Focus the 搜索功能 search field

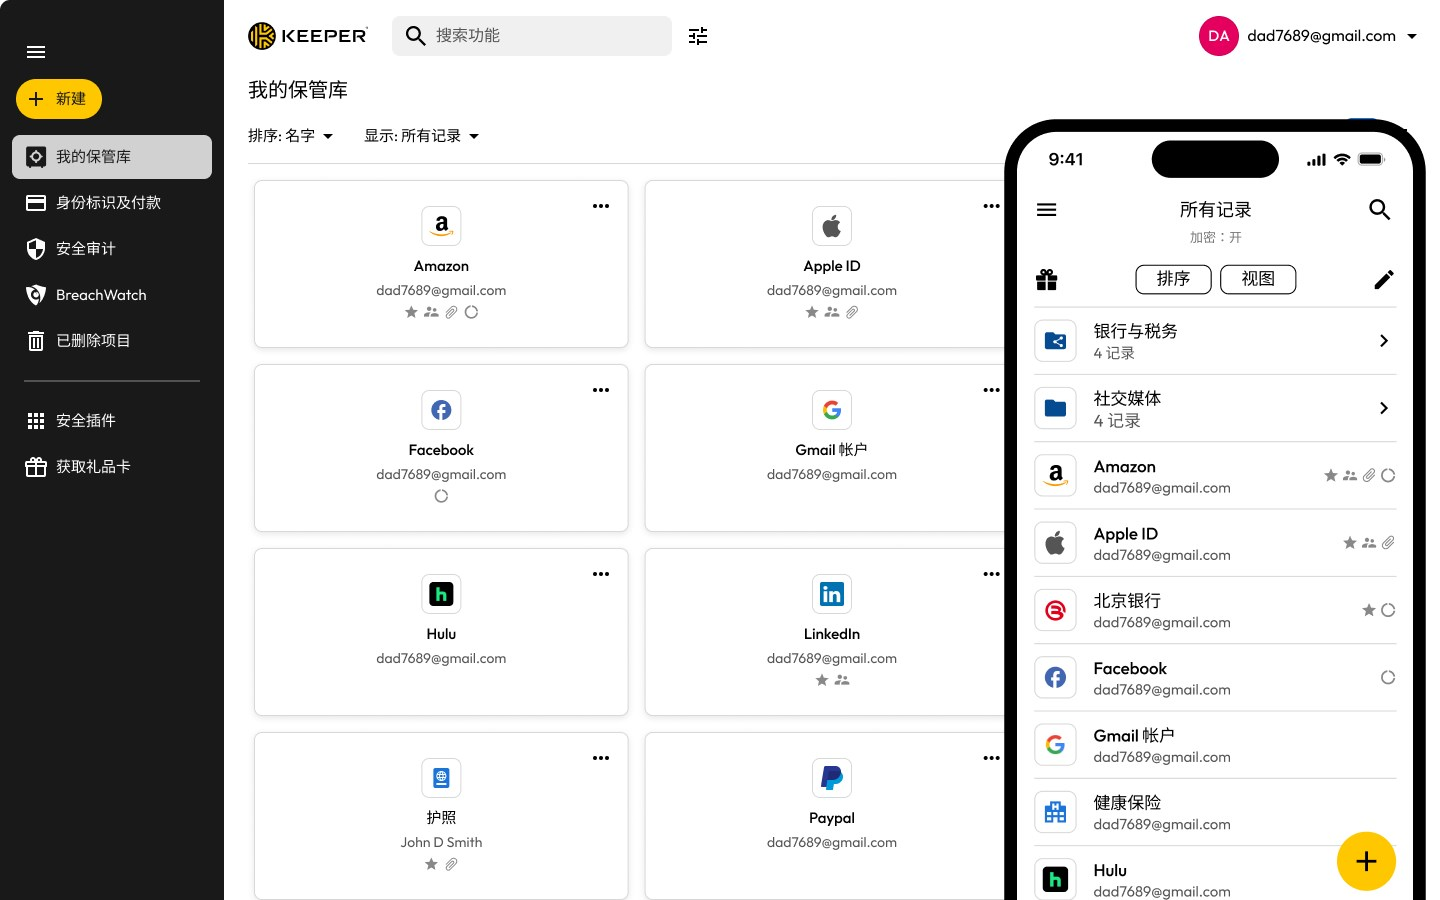coord(532,36)
